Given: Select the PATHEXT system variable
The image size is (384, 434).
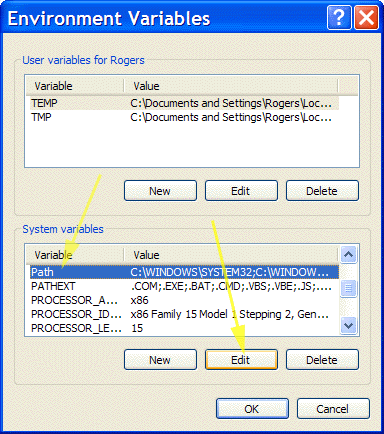Looking at the screenshot, I should 183,286.
